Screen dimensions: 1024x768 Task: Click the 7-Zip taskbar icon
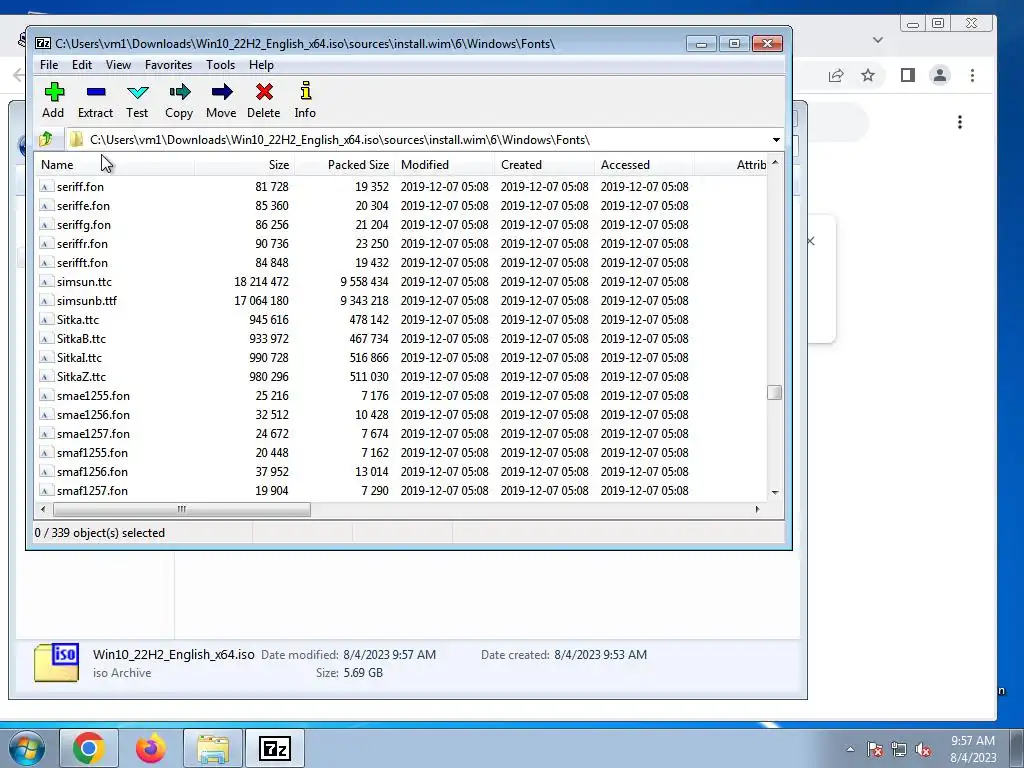[x=274, y=748]
